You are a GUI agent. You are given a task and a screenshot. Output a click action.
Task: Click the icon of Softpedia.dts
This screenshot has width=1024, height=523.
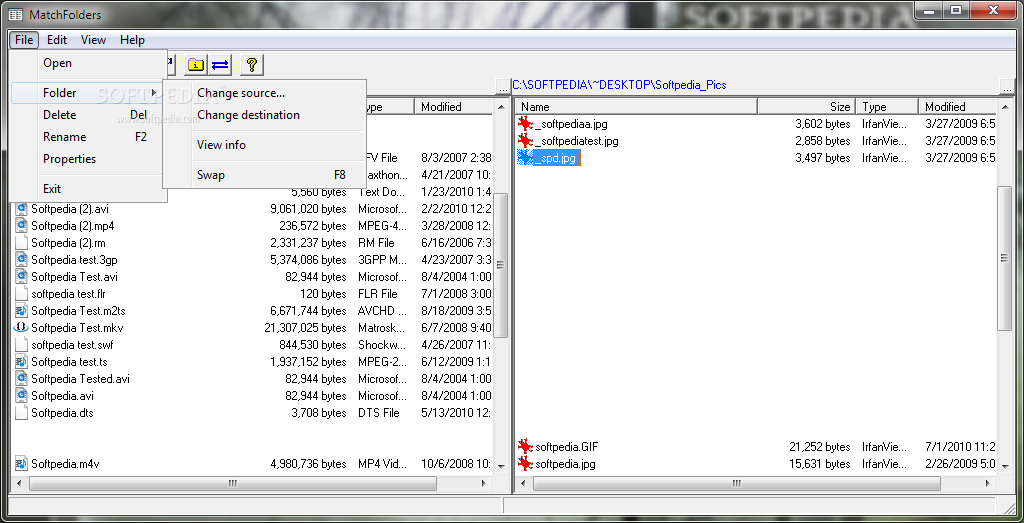(x=21, y=413)
